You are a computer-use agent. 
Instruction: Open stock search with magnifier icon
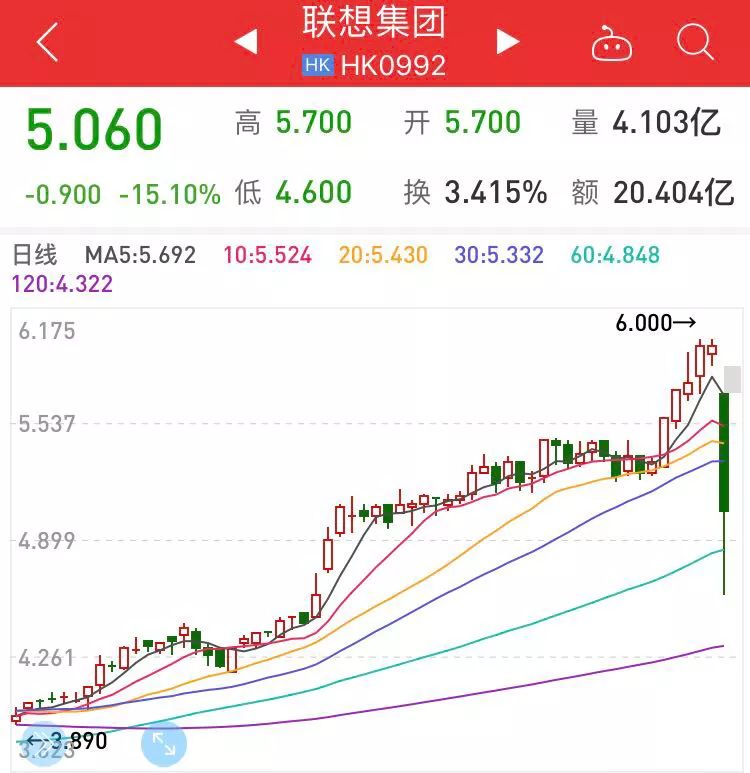694,43
